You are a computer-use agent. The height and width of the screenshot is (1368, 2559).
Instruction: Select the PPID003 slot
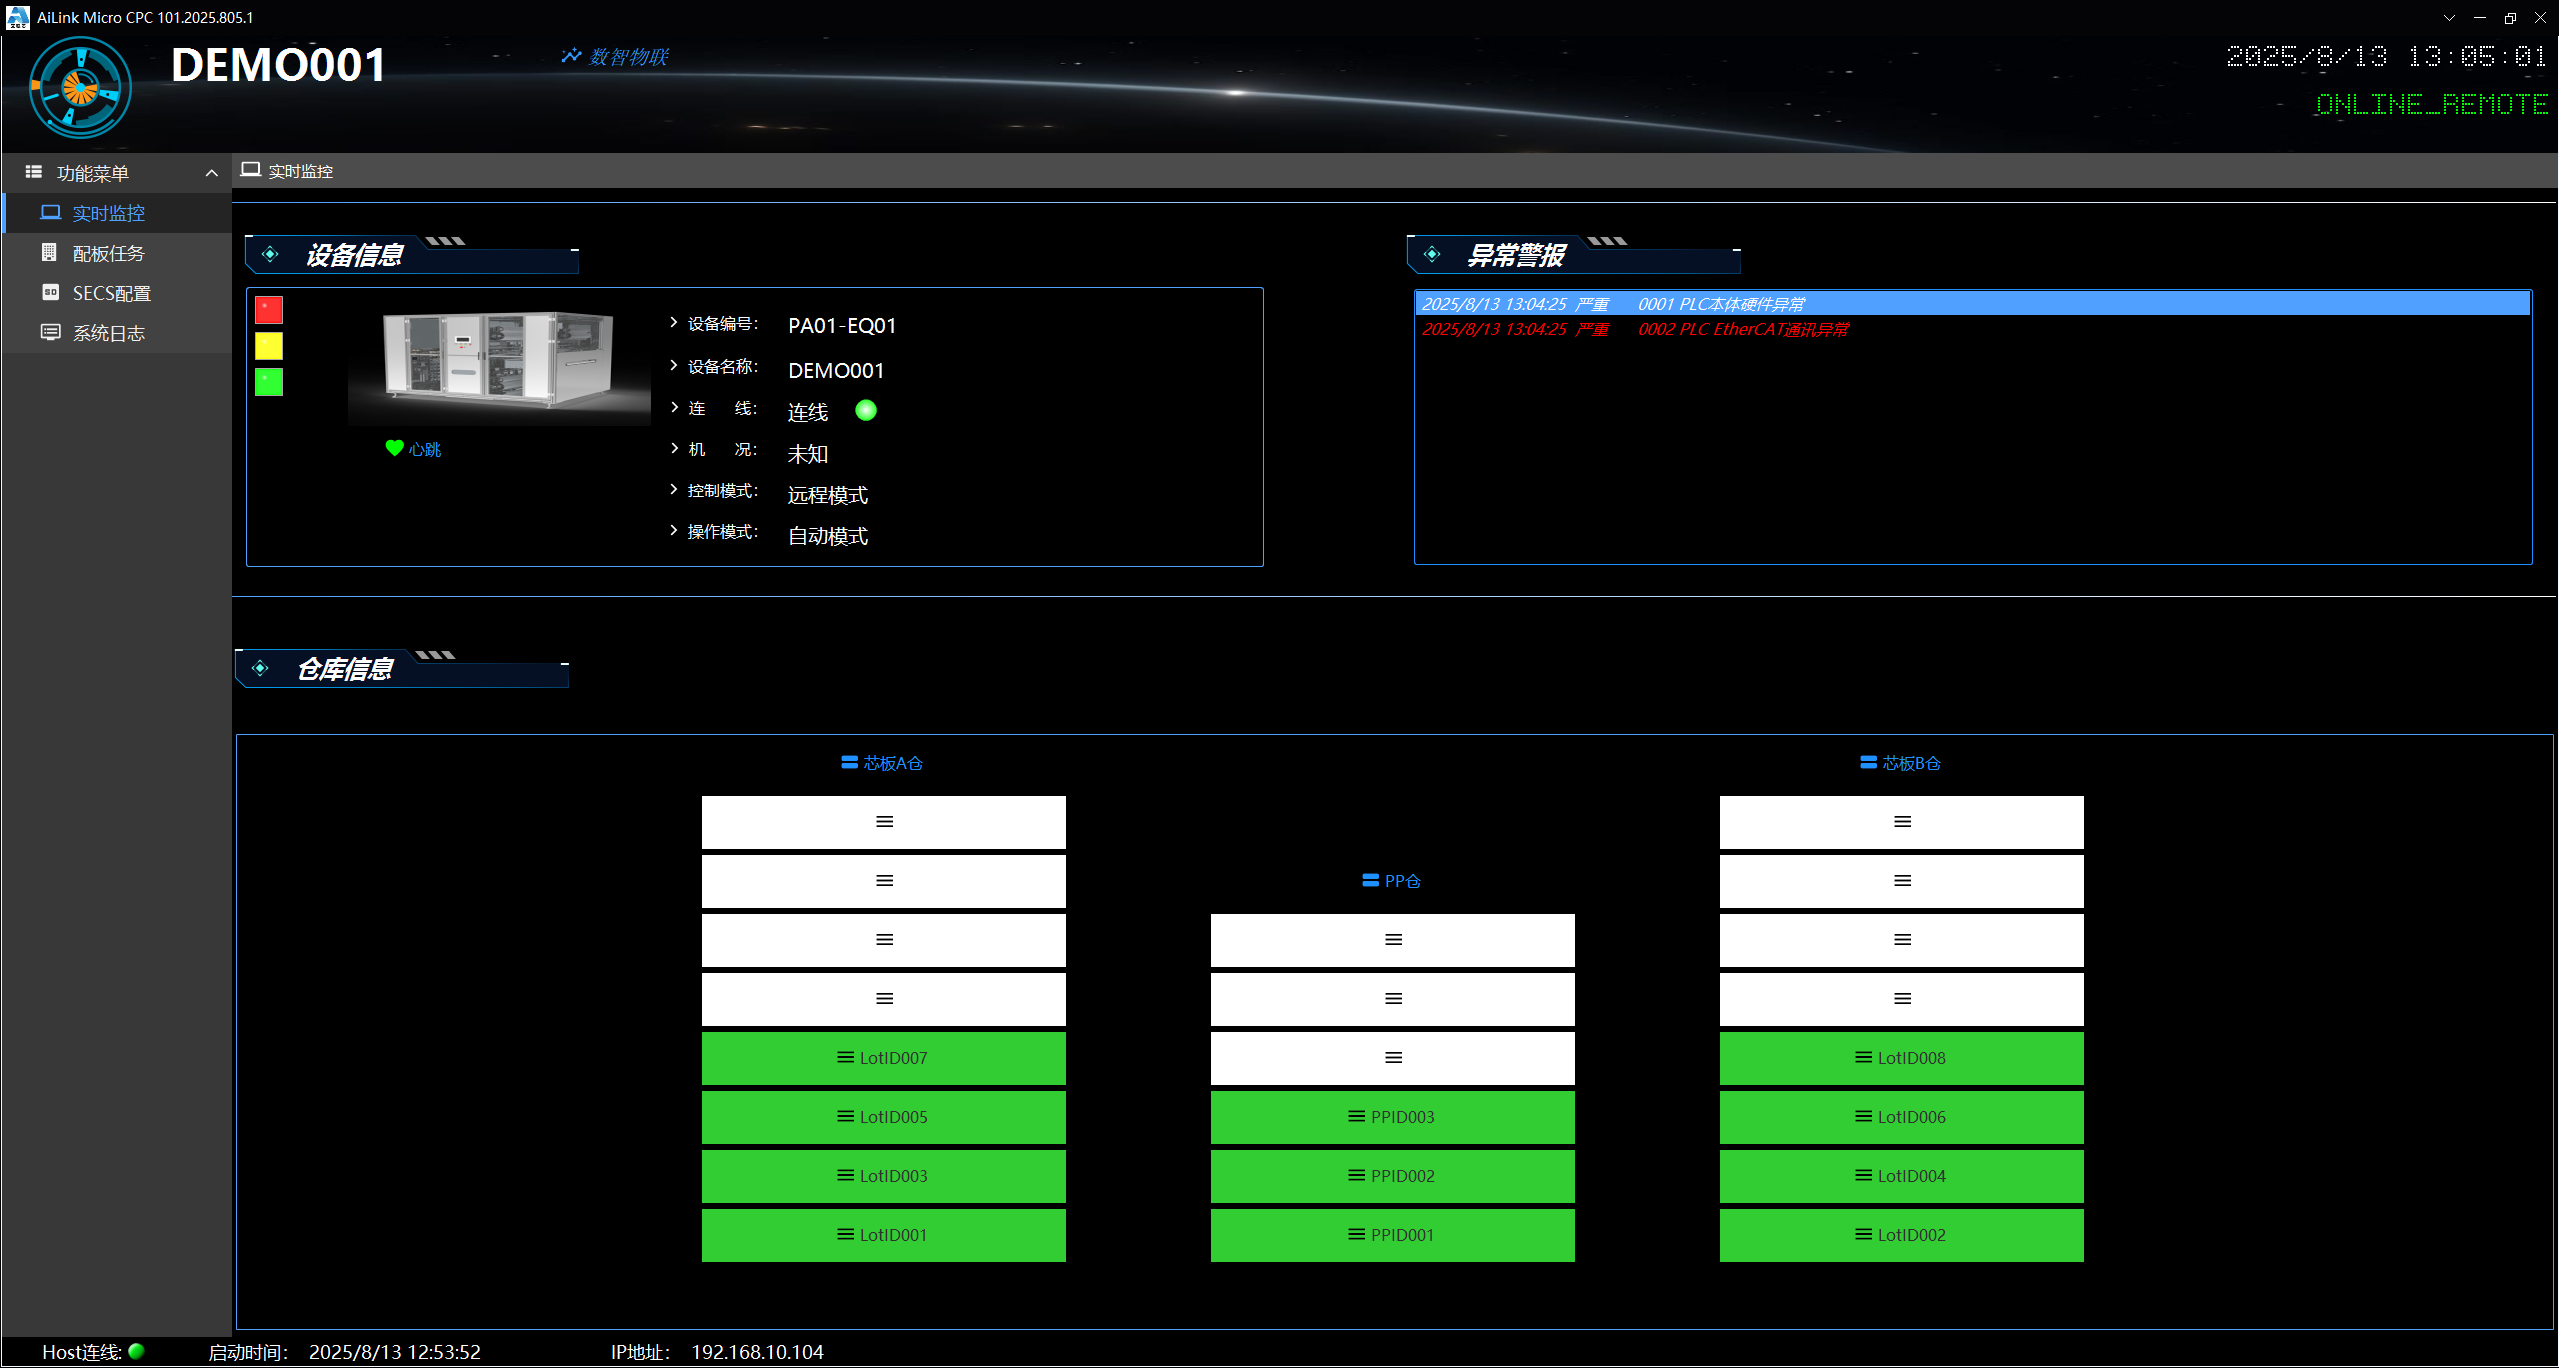[x=1392, y=1117]
